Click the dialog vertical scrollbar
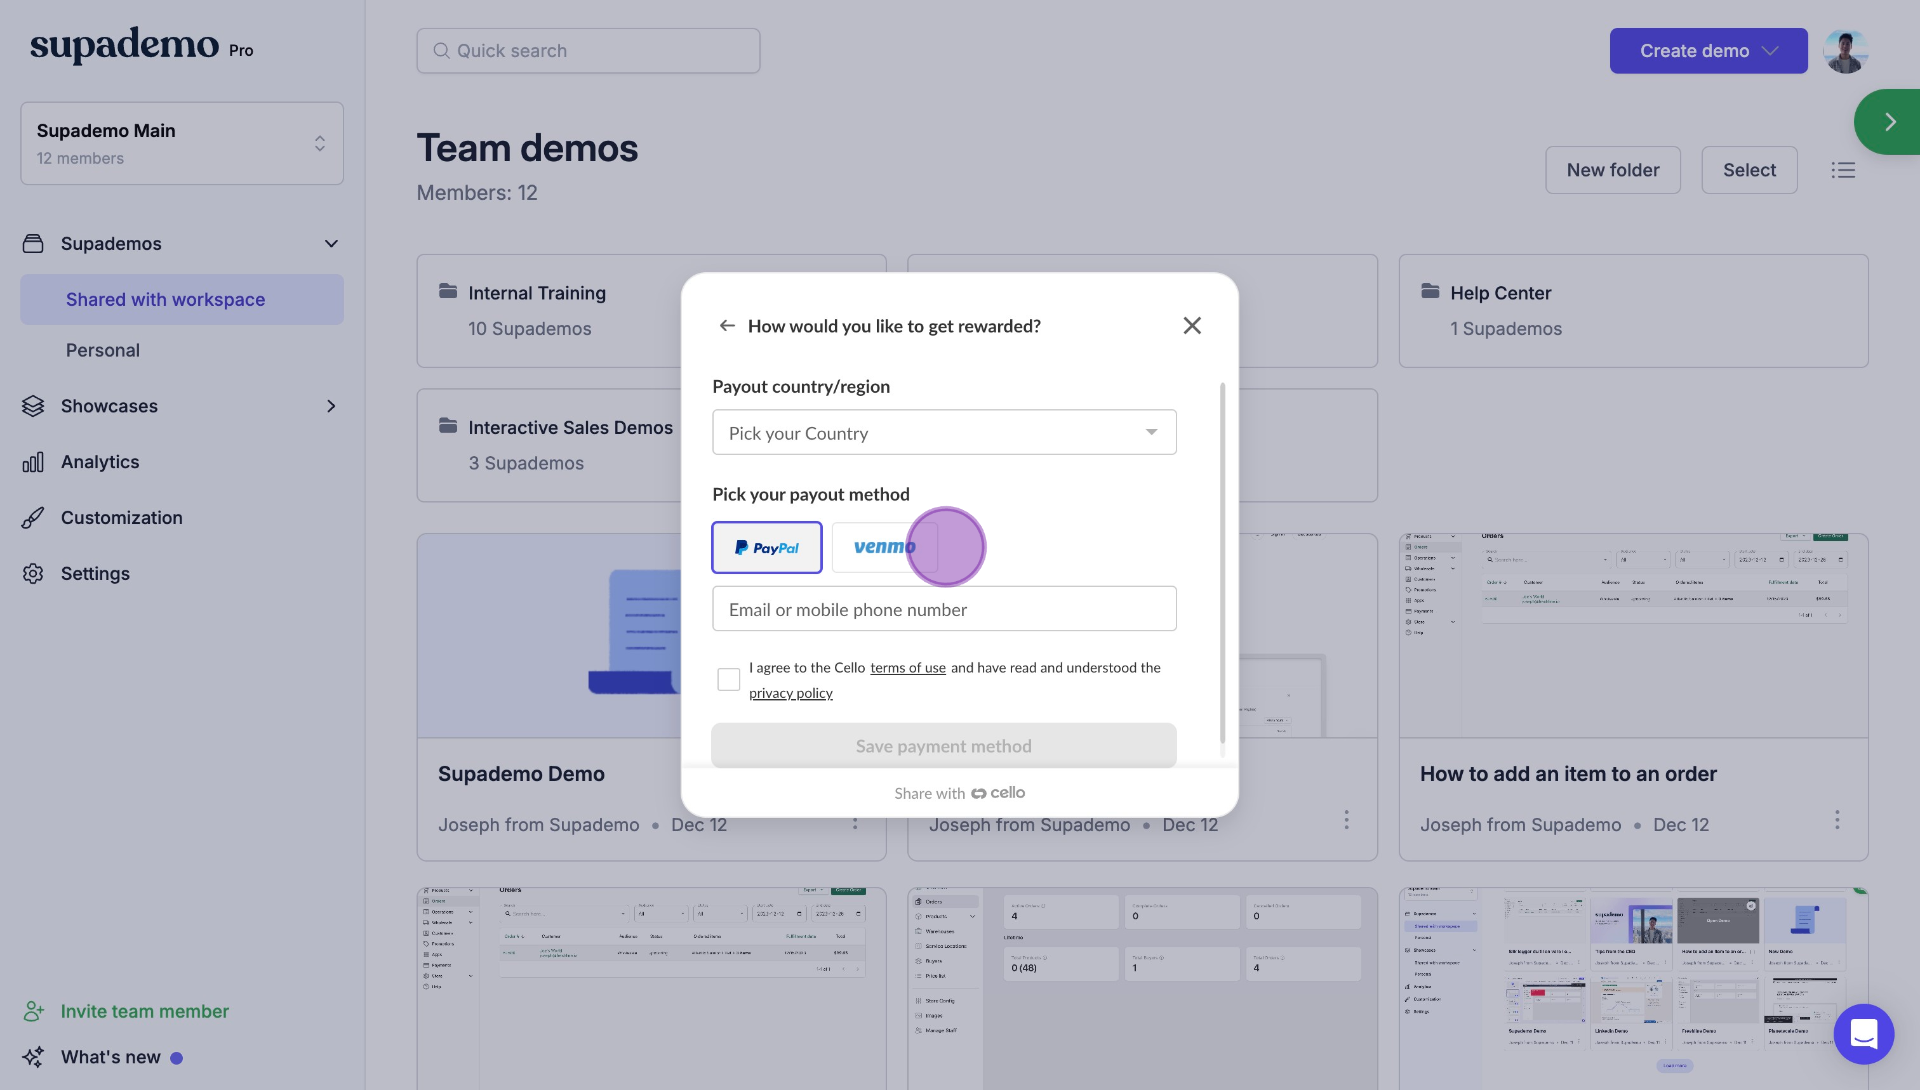 coord(1222,563)
